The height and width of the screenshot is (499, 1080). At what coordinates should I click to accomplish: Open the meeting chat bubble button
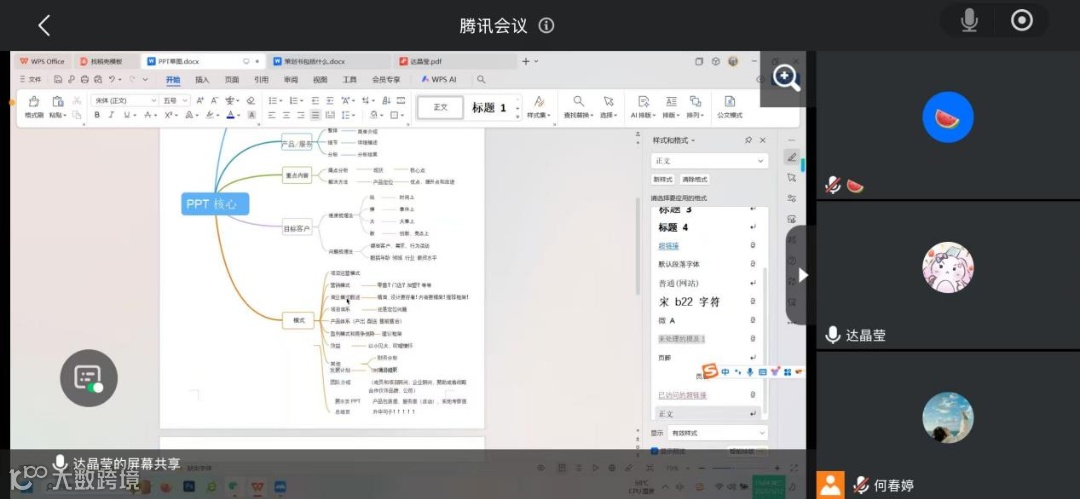pyautogui.click(x=89, y=378)
